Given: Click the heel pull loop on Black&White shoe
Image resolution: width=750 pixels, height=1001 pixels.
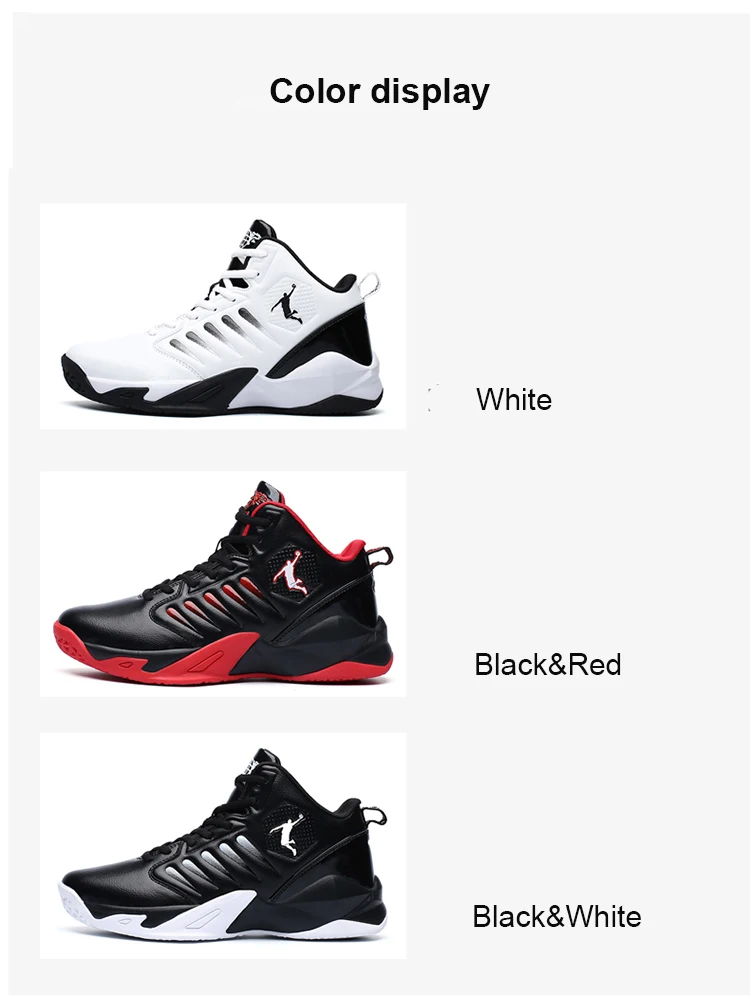Looking at the screenshot, I should [375, 817].
